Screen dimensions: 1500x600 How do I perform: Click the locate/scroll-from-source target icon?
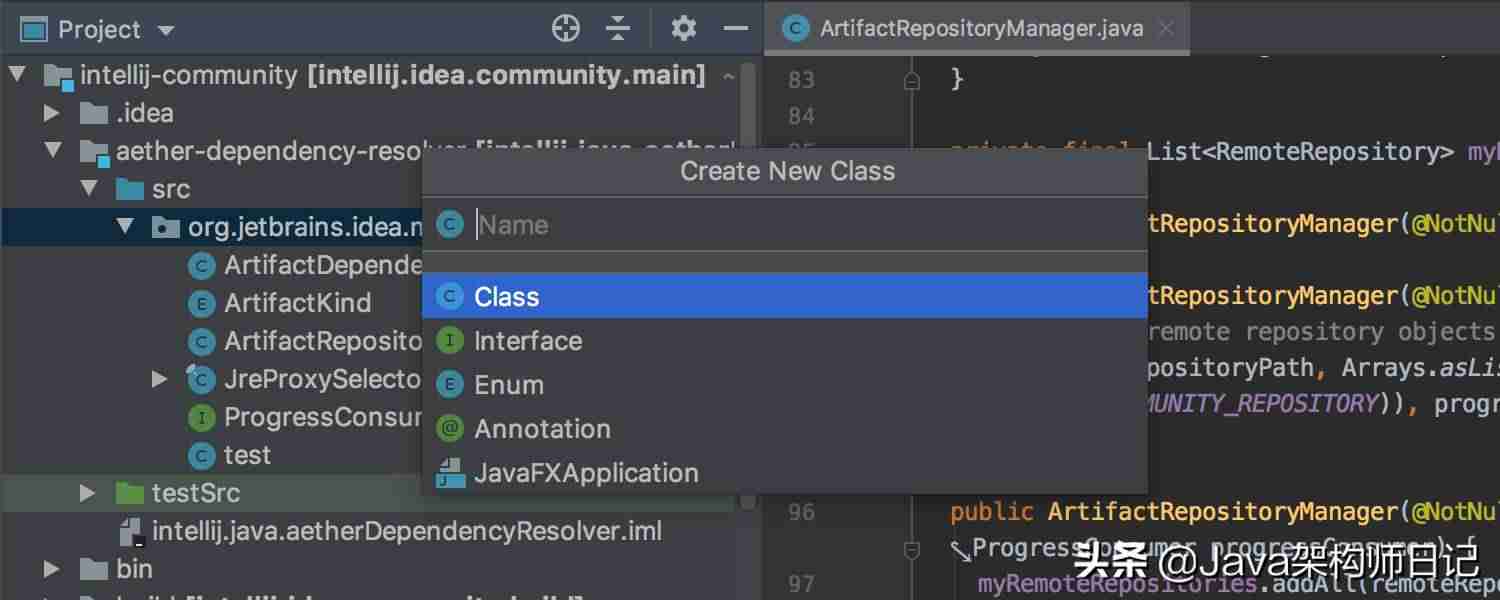pyautogui.click(x=566, y=29)
